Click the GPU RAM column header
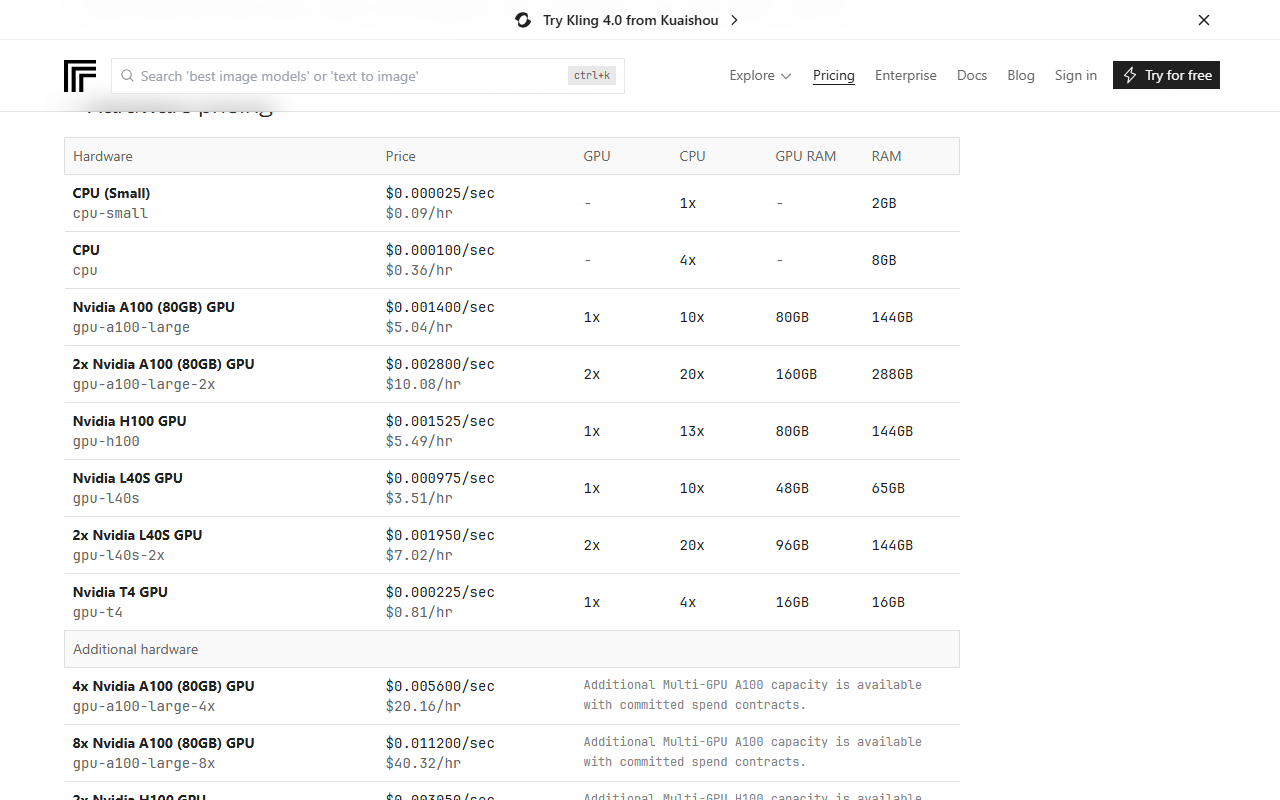The height and width of the screenshot is (800, 1280). (x=806, y=156)
